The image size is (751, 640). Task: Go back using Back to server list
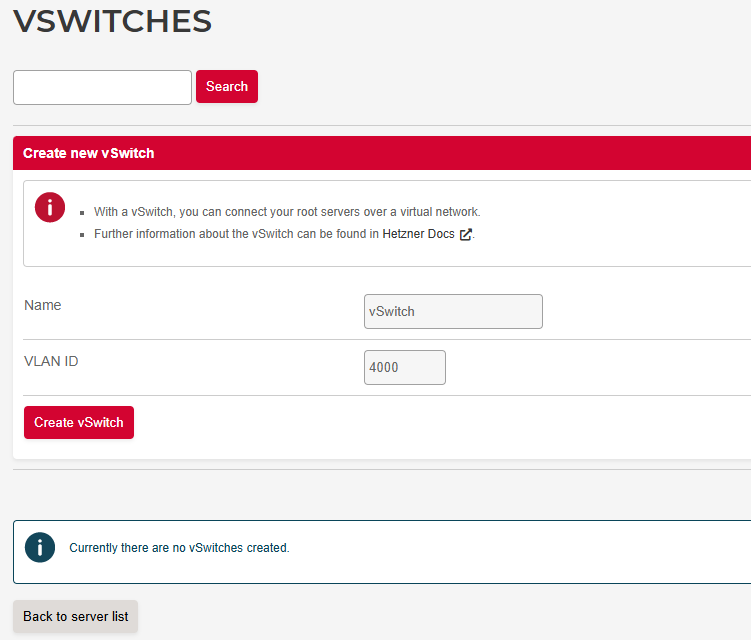[x=76, y=616]
